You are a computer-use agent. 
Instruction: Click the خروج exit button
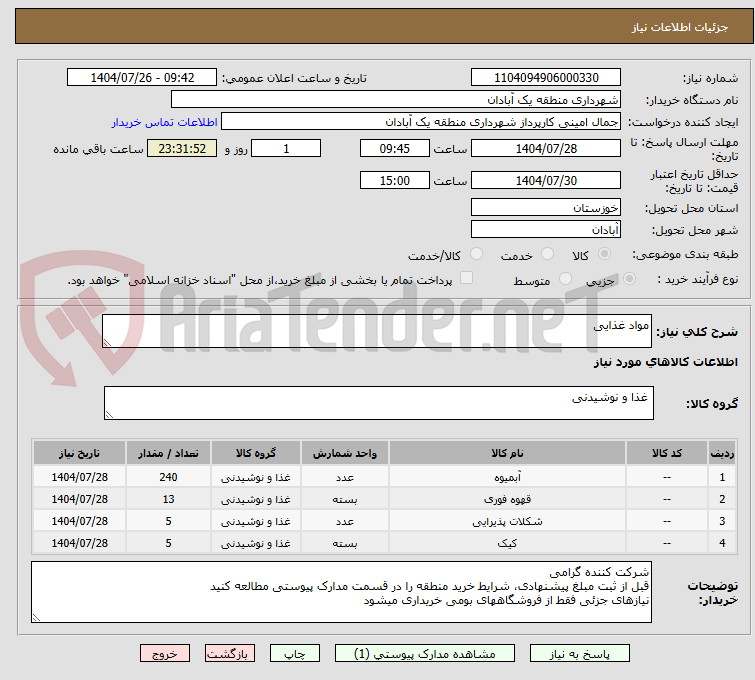[165, 654]
